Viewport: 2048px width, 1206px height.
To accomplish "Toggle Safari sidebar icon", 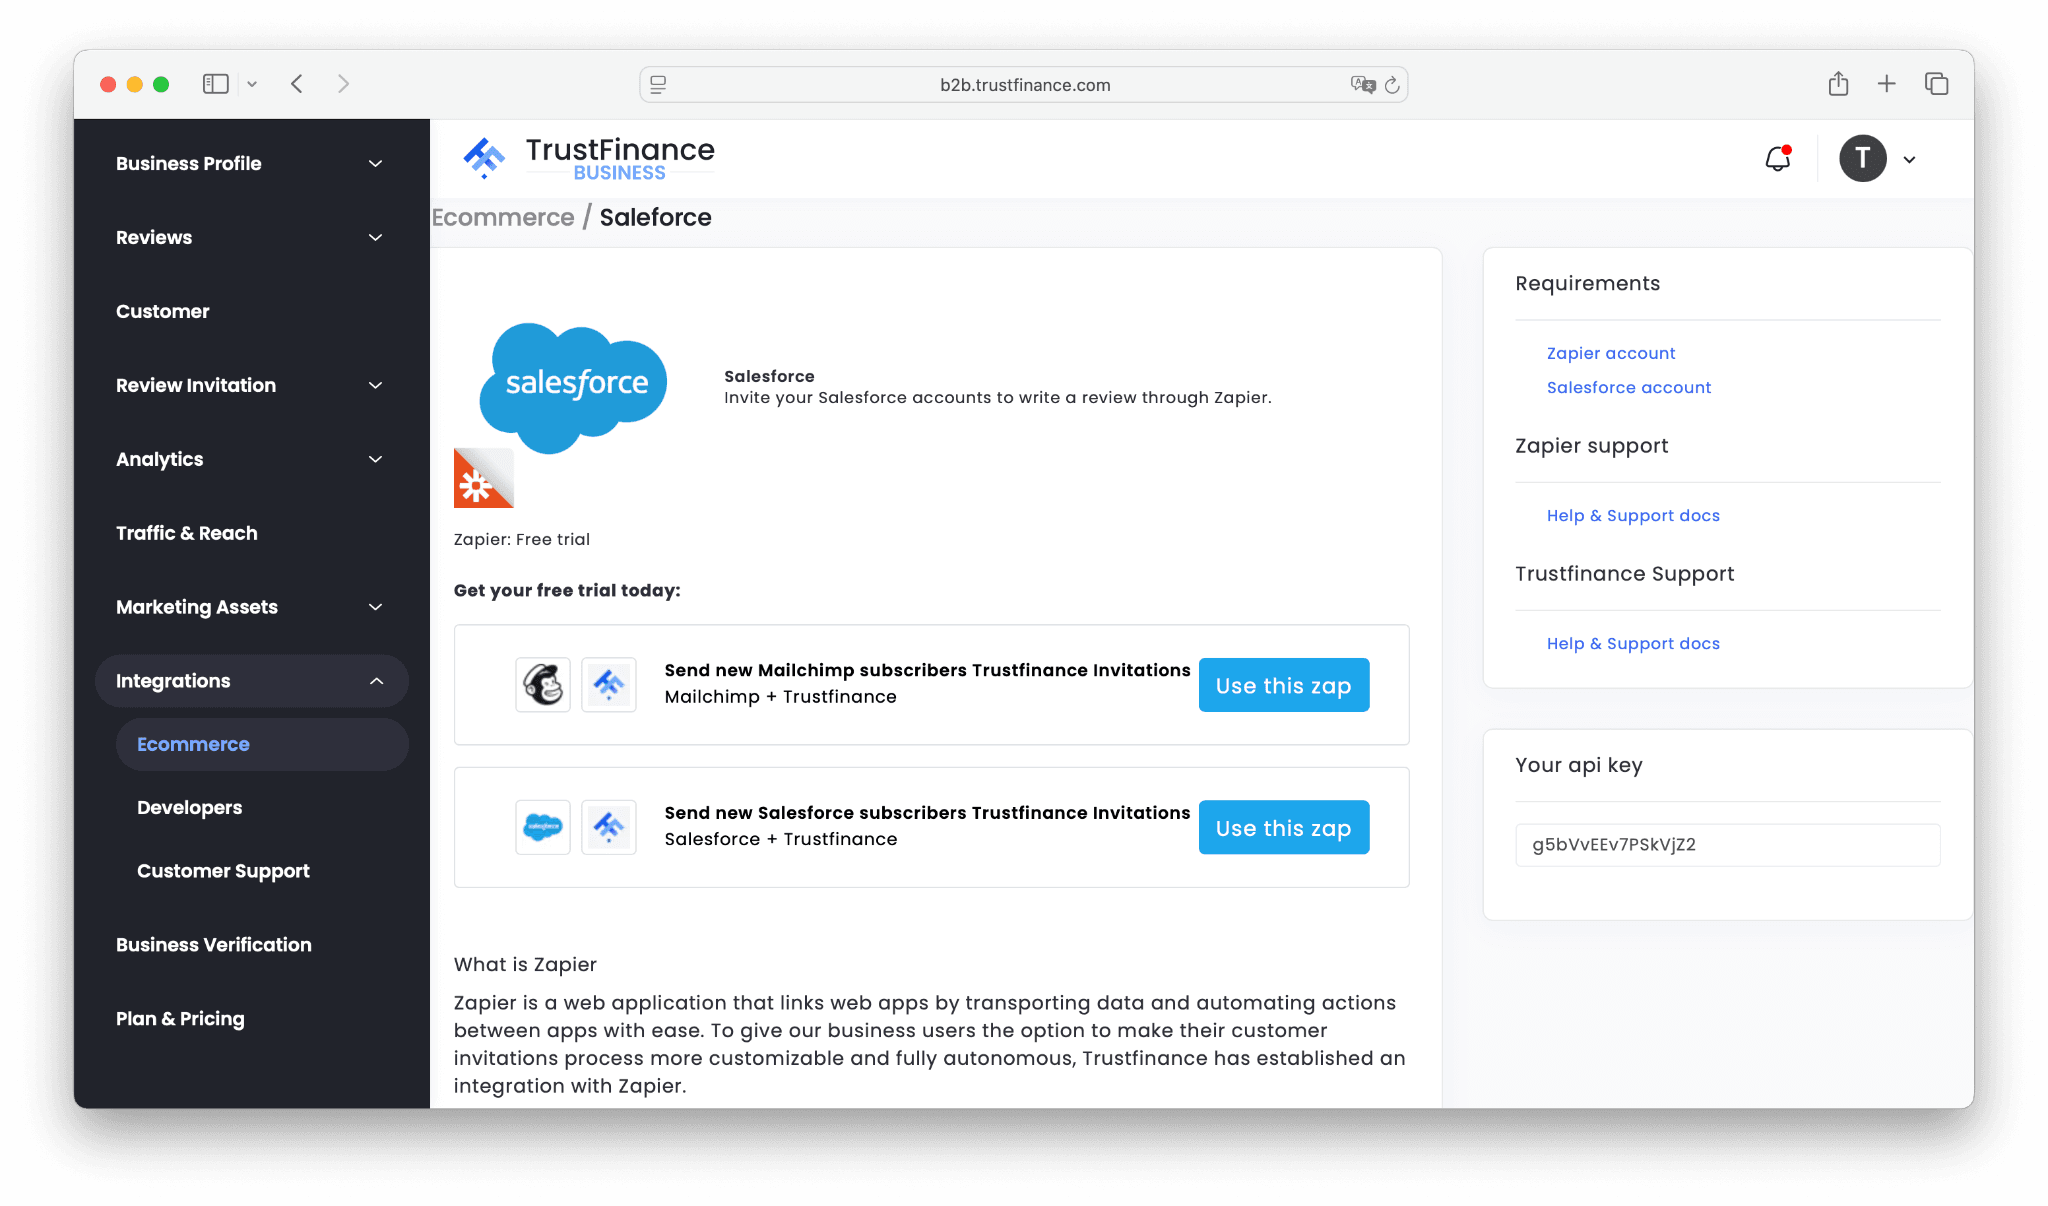I will (216, 84).
